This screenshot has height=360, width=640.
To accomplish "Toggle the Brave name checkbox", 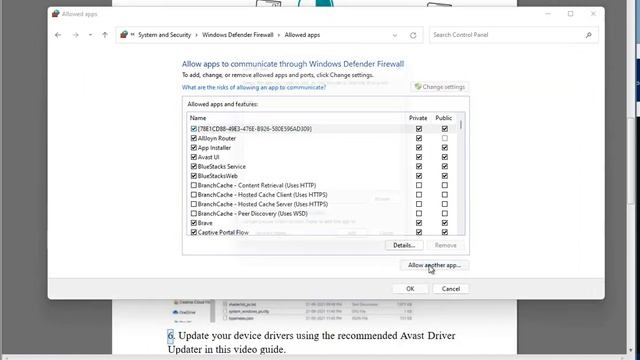I will coord(194,223).
